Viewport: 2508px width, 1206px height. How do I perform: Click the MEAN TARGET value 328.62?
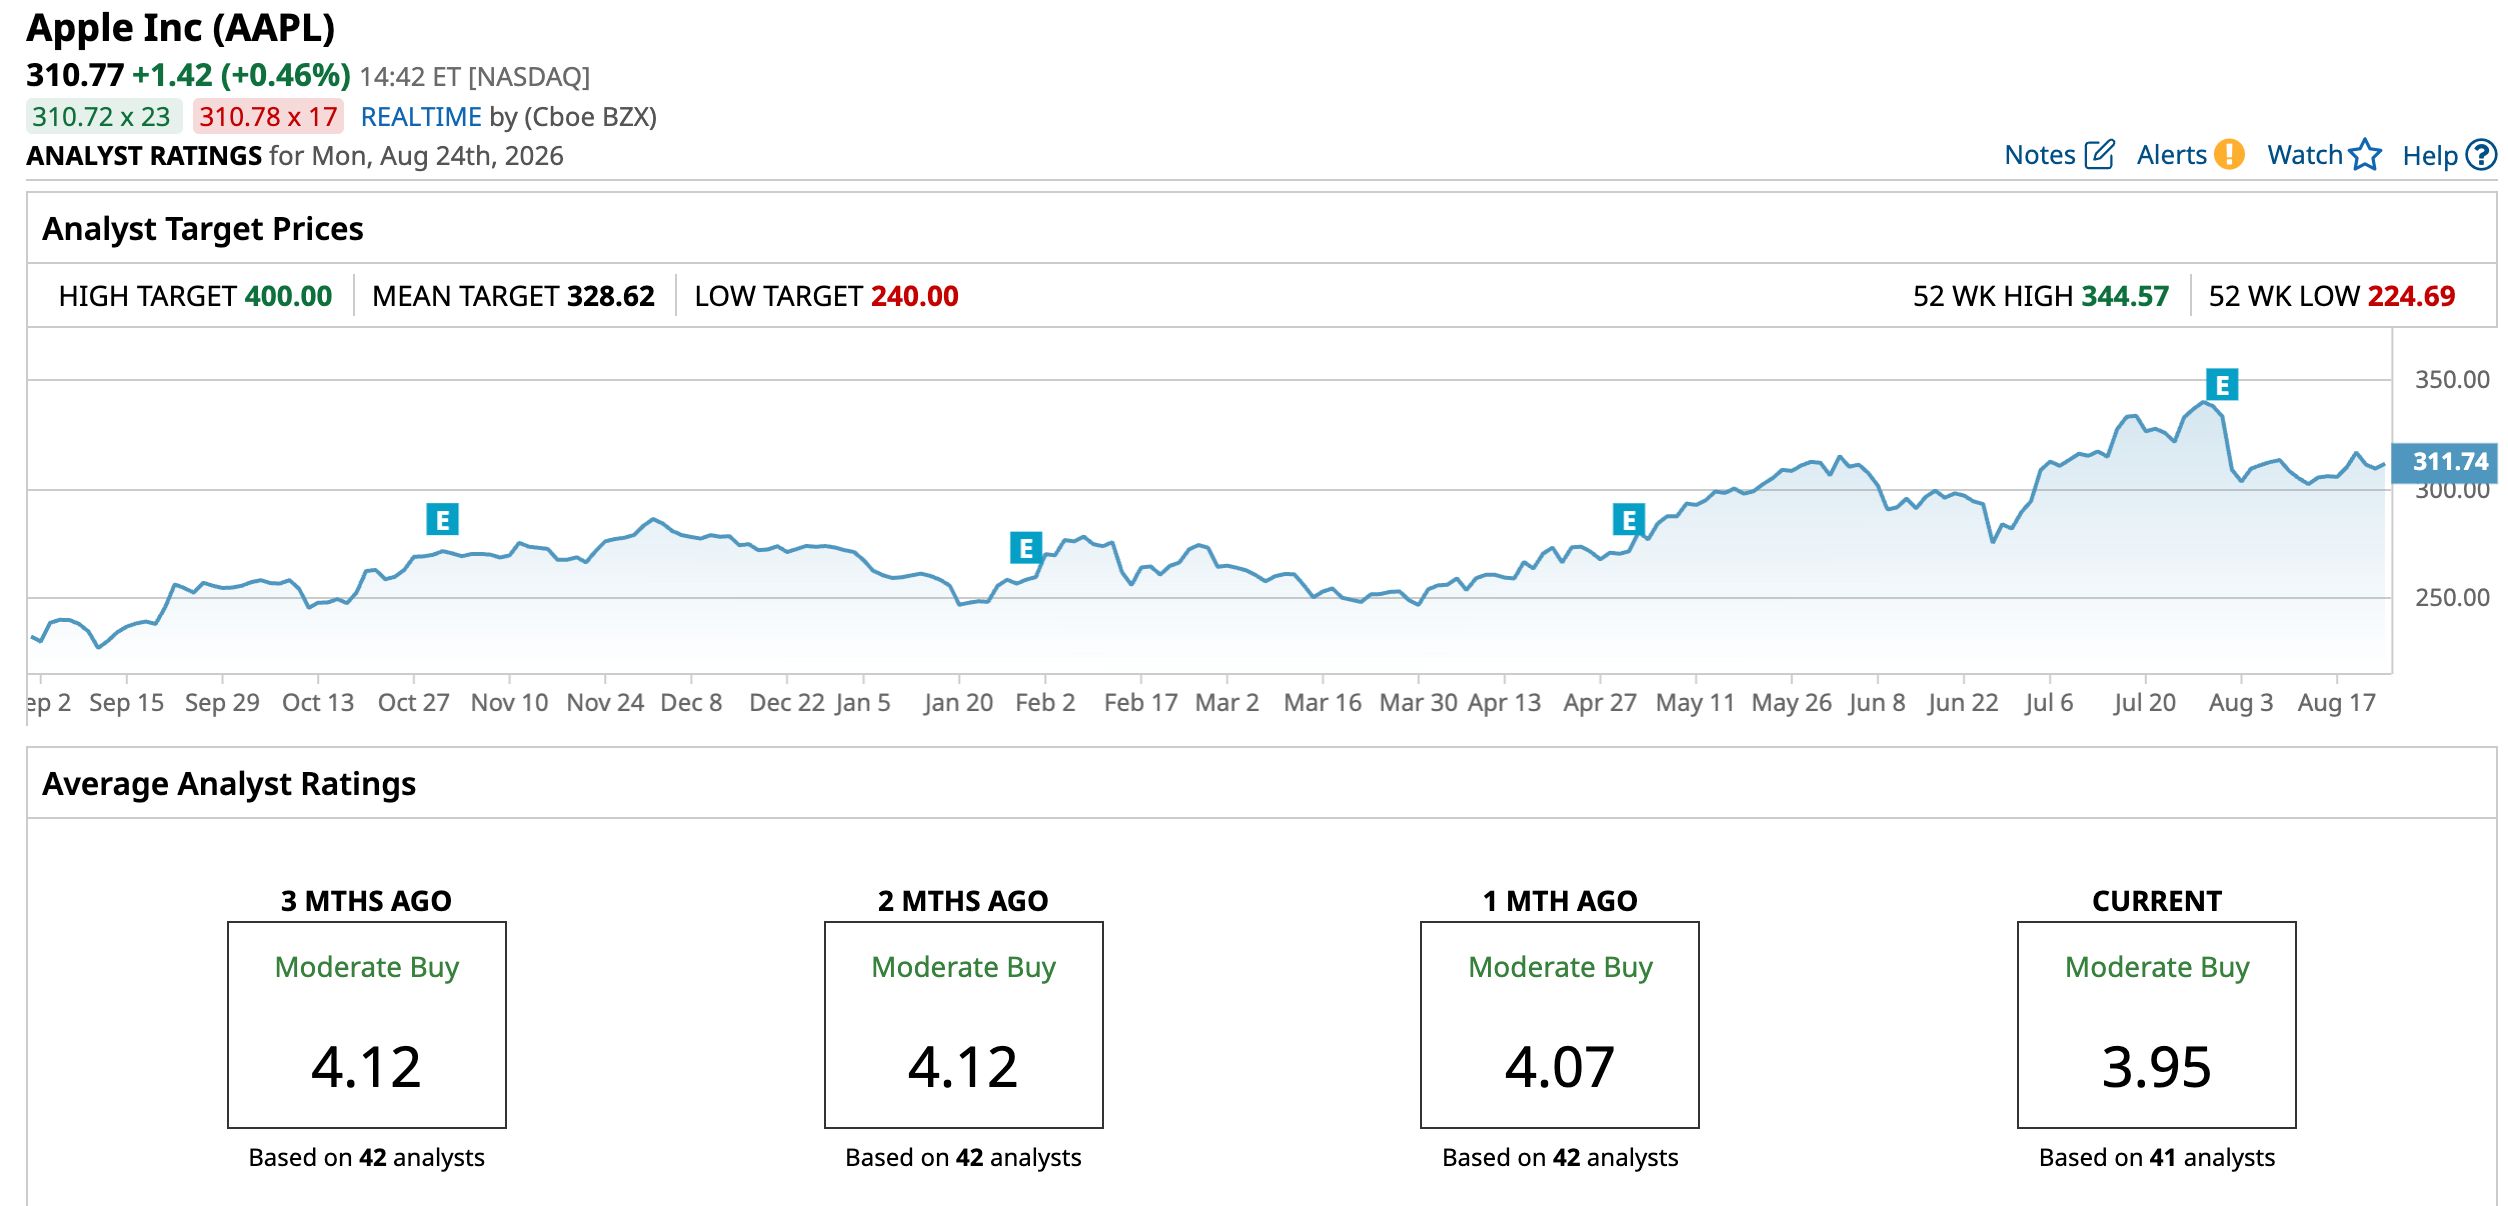tap(611, 296)
